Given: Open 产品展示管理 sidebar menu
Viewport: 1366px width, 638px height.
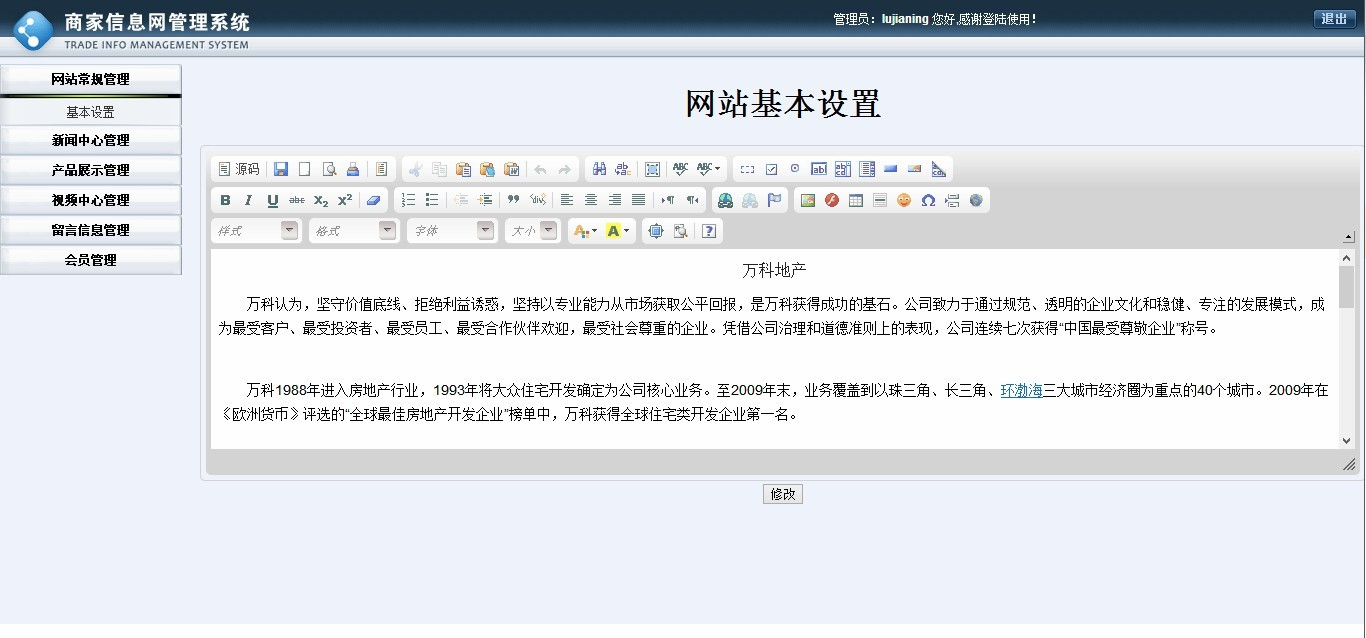Looking at the screenshot, I should [91, 170].
